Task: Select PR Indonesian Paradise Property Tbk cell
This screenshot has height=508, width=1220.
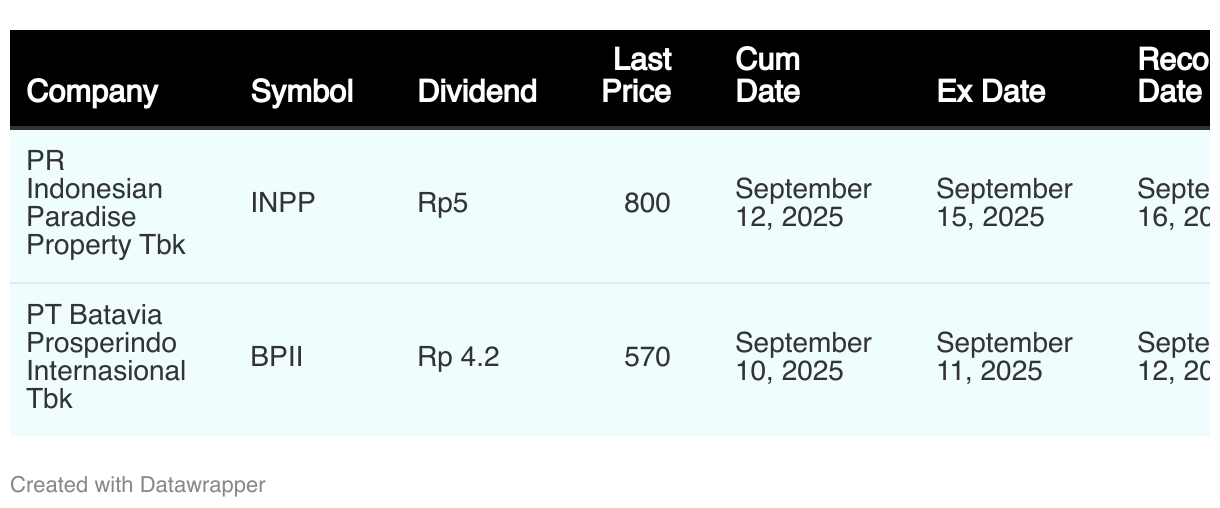Action: 106,203
